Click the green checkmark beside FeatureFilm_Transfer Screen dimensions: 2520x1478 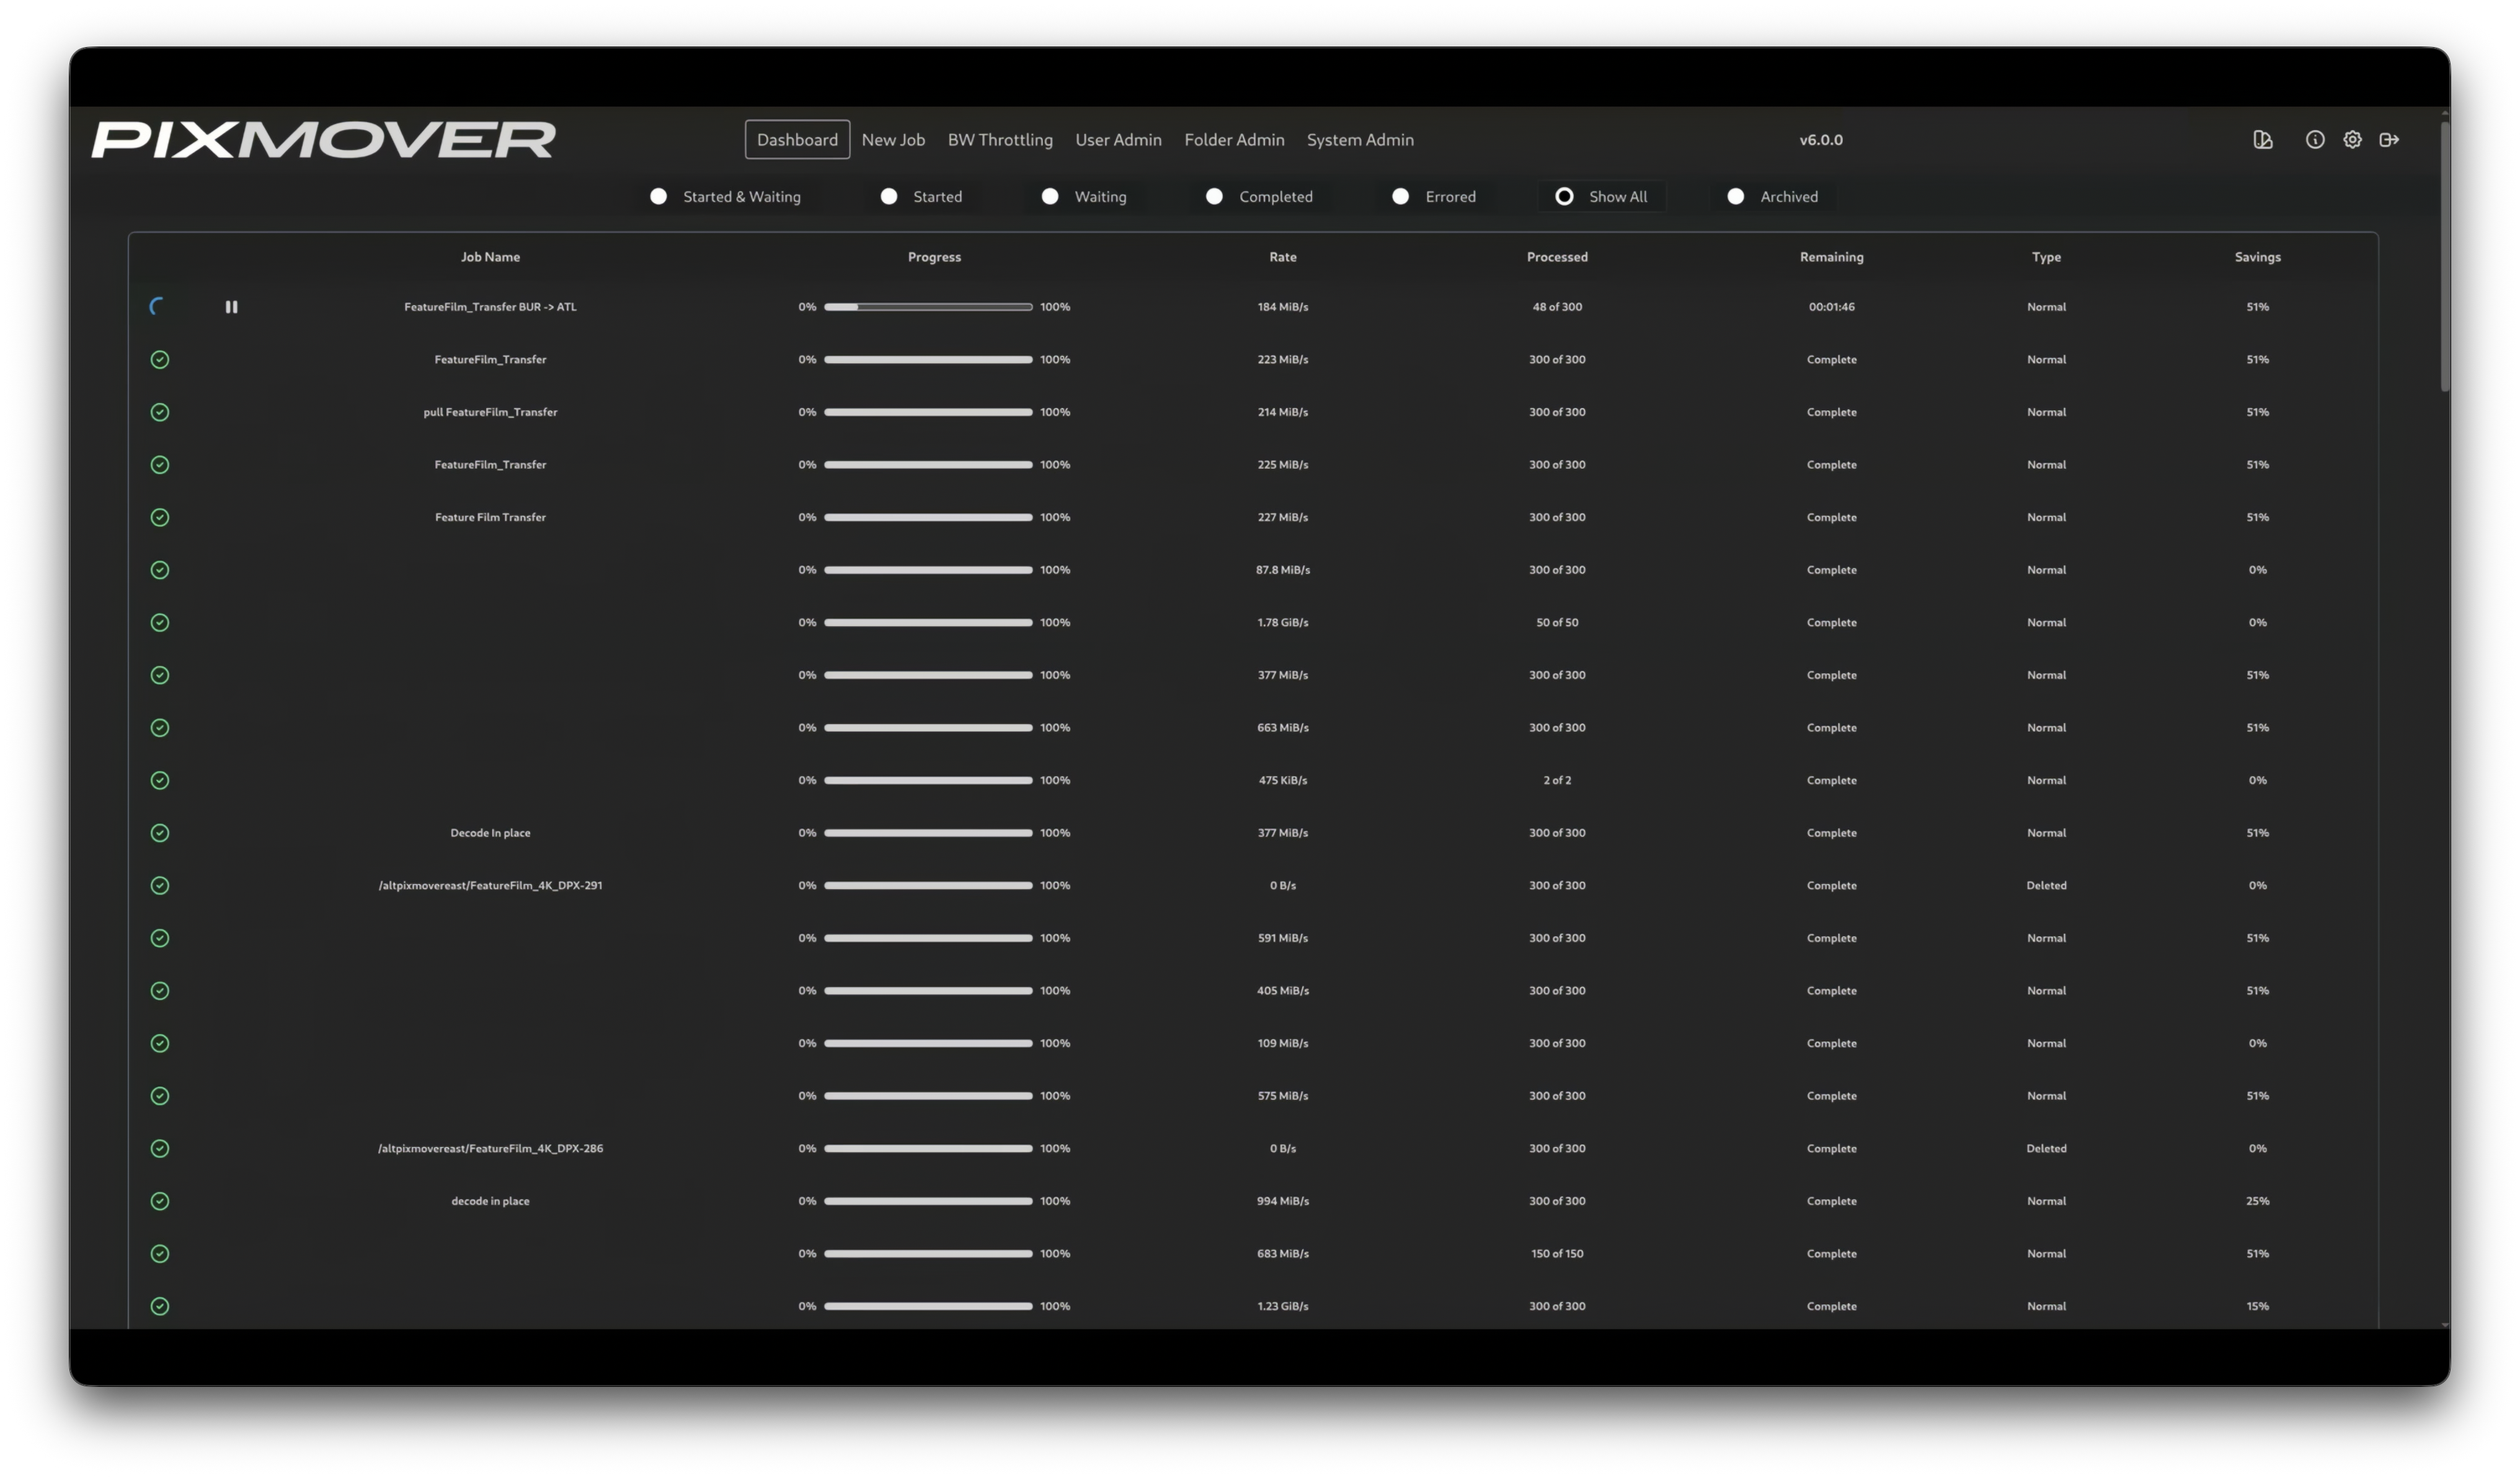click(x=160, y=359)
